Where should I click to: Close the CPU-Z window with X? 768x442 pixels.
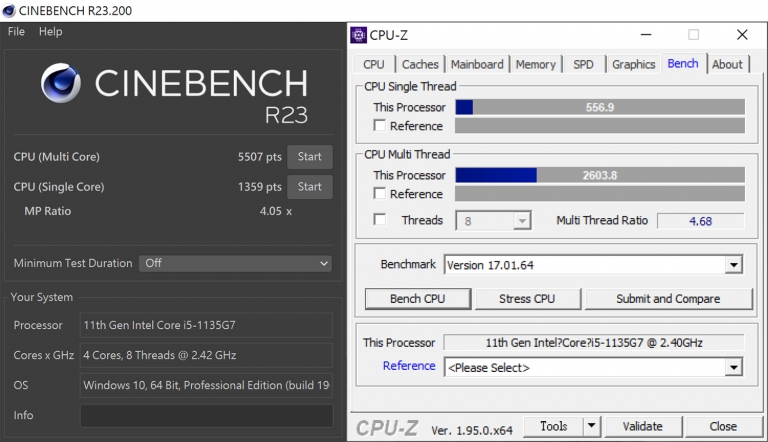[x=742, y=35]
